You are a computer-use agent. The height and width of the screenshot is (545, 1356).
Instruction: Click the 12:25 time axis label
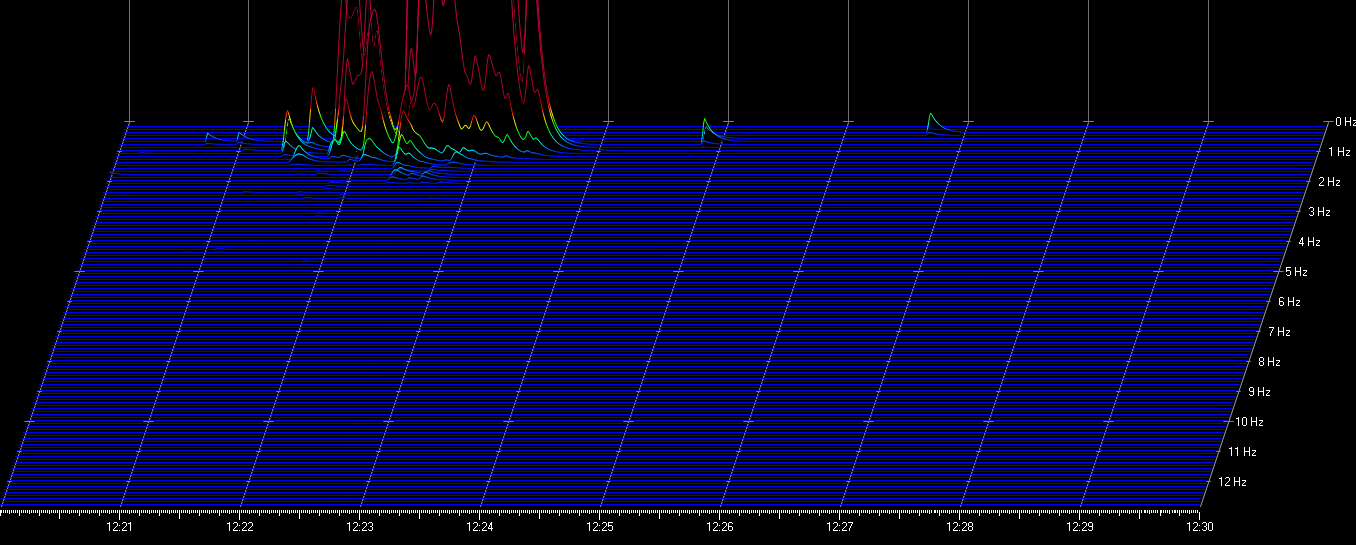click(x=600, y=526)
